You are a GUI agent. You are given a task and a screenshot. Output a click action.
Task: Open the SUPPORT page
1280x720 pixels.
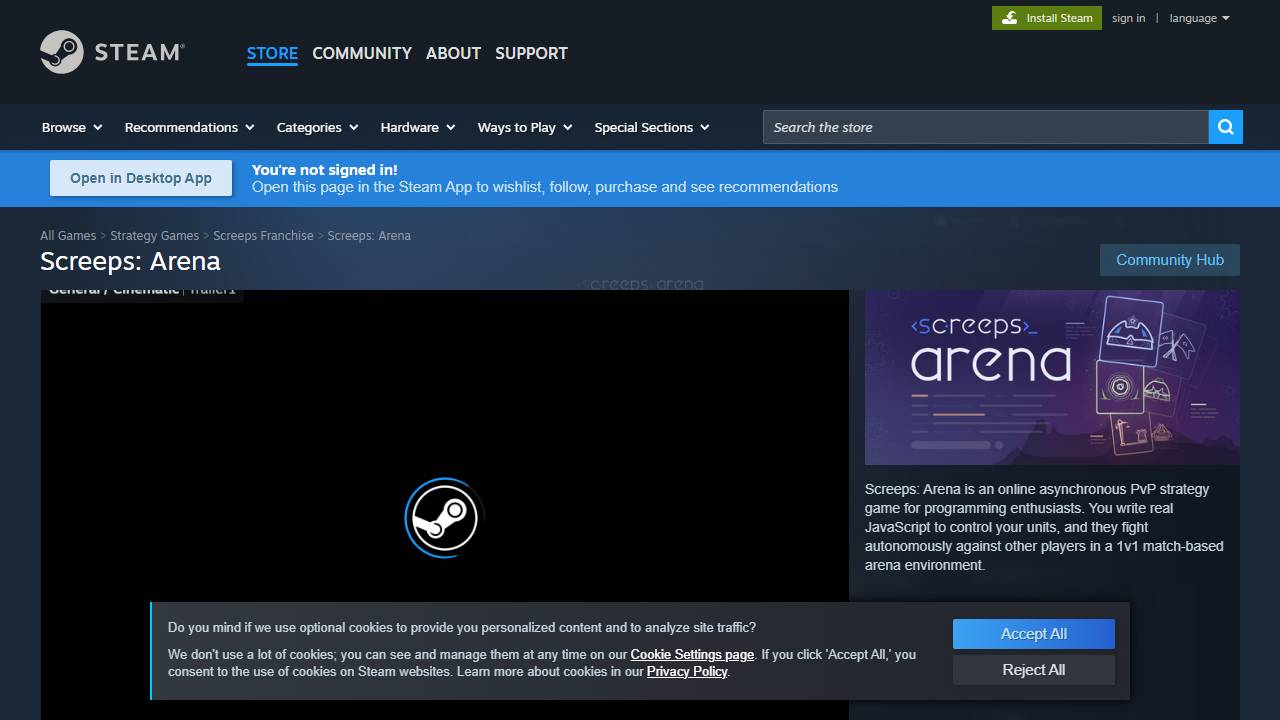pos(531,53)
